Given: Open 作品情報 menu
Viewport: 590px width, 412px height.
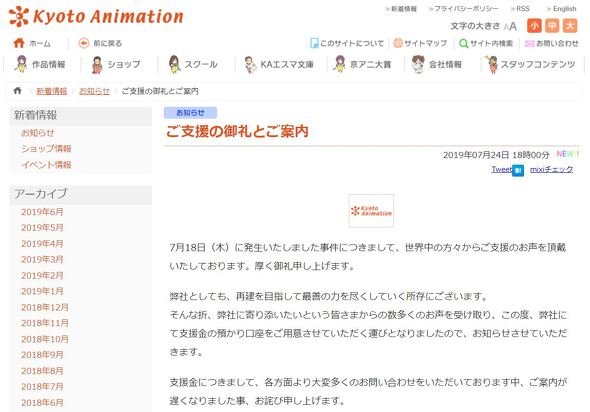Looking at the screenshot, I should 40,64.
